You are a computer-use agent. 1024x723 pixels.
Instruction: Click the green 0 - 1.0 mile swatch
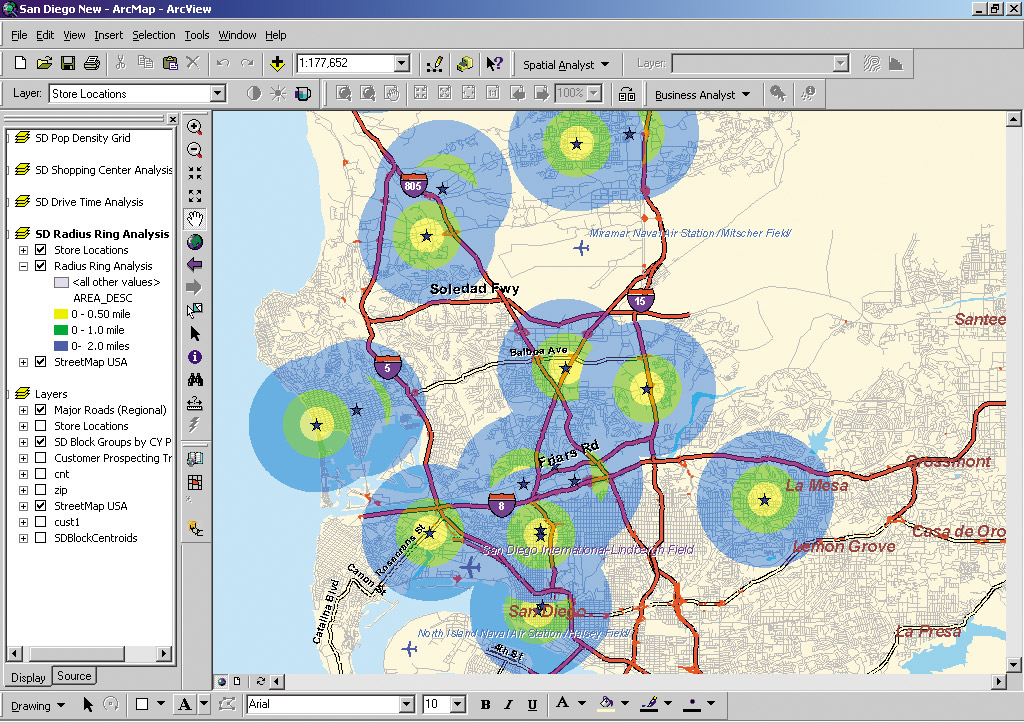coord(61,330)
